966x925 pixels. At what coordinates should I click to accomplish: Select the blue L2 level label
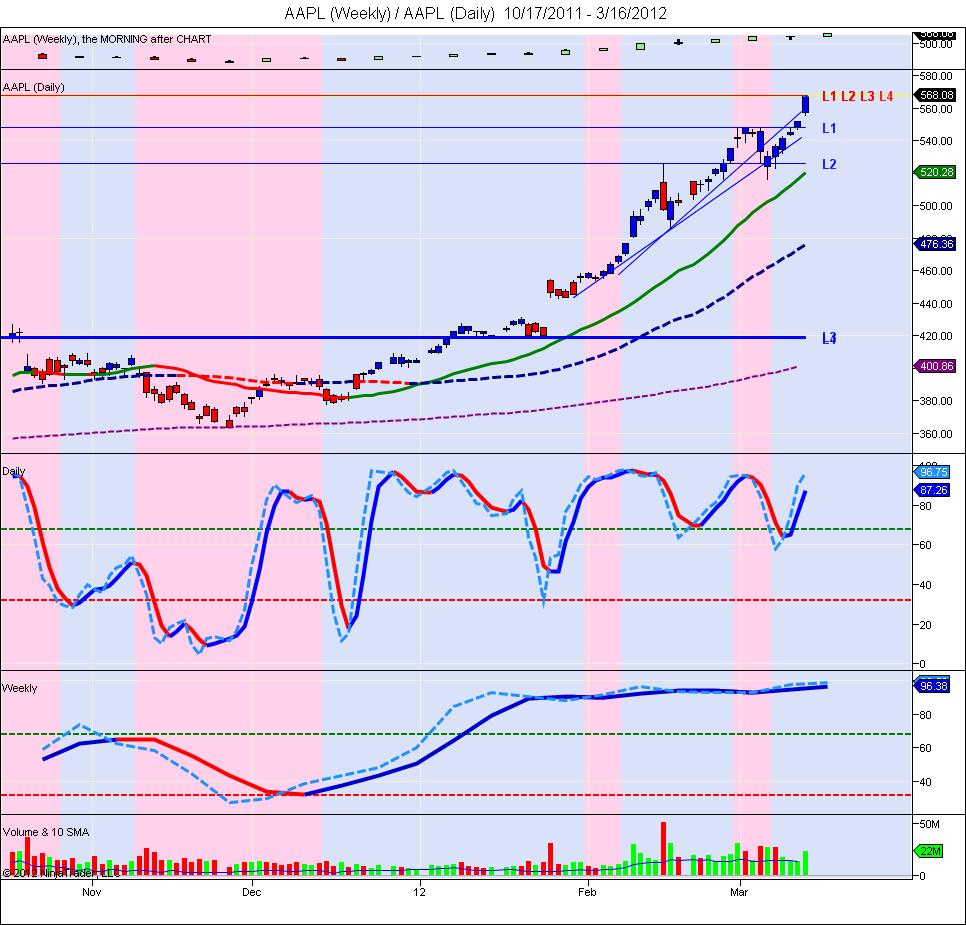829,164
